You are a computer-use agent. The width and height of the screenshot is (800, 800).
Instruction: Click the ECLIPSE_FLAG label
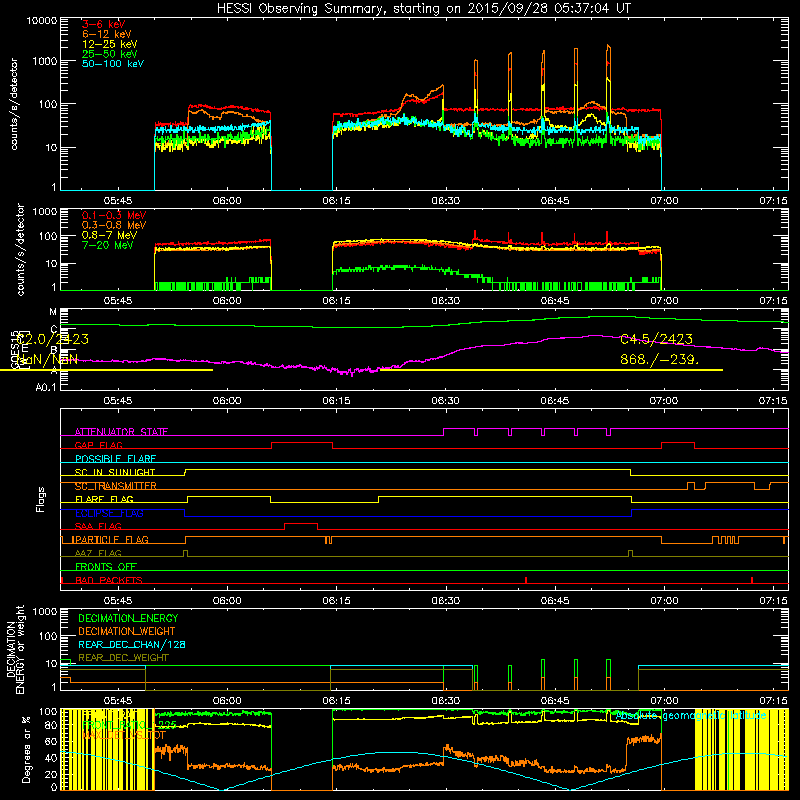pyautogui.click(x=109, y=513)
